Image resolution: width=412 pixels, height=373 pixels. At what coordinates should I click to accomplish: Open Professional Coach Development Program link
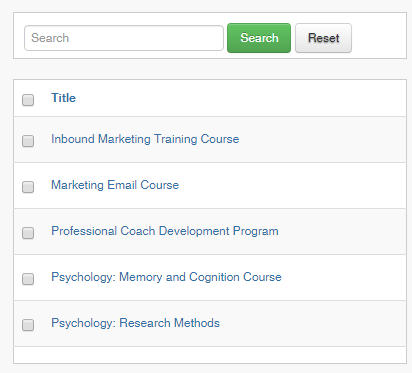pos(165,231)
